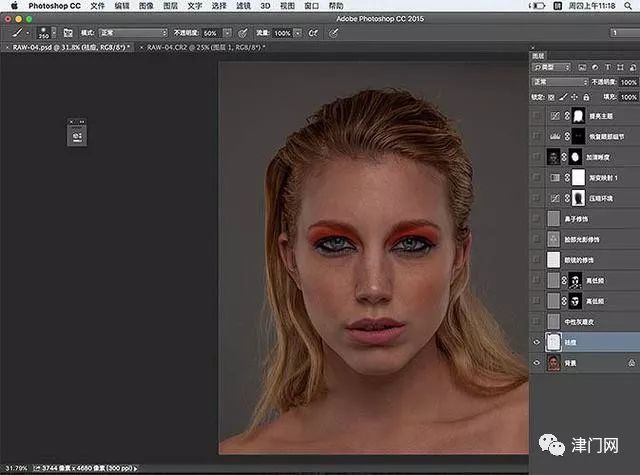Screen dimensions: 640x475
Task: Open layer filter type dropdown
Action: pos(551,67)
